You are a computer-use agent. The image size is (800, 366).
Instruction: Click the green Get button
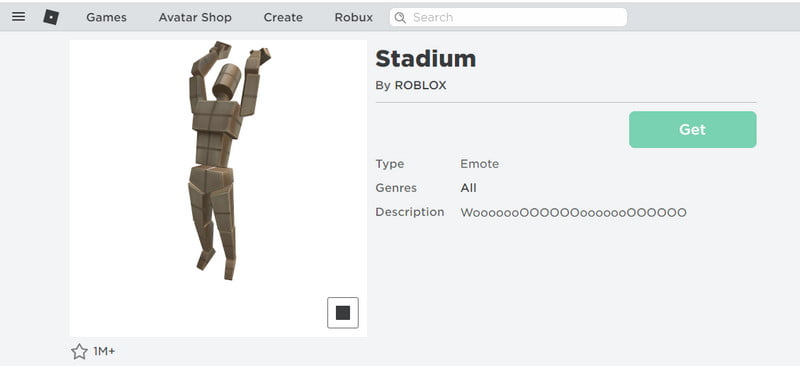point(692,130)
